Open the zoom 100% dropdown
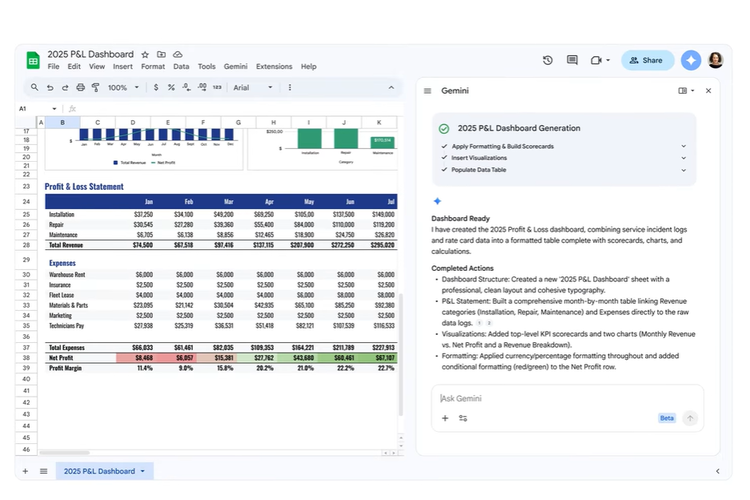 point(123,88)
